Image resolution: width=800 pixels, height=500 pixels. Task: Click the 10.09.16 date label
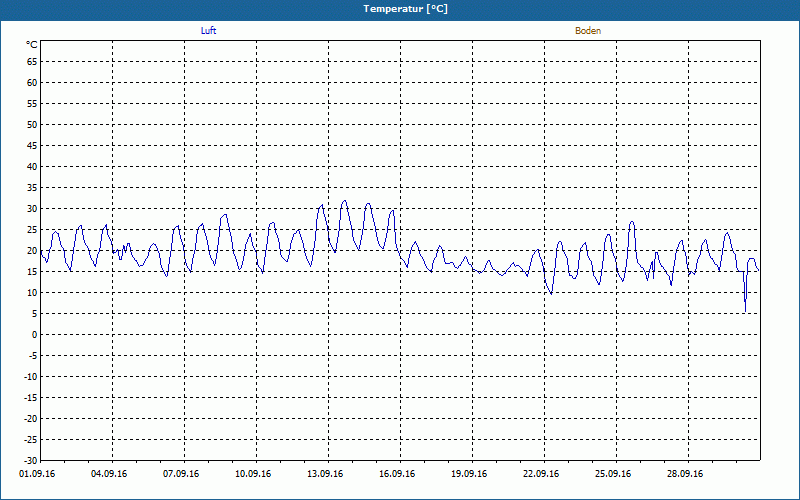(253, 474)
